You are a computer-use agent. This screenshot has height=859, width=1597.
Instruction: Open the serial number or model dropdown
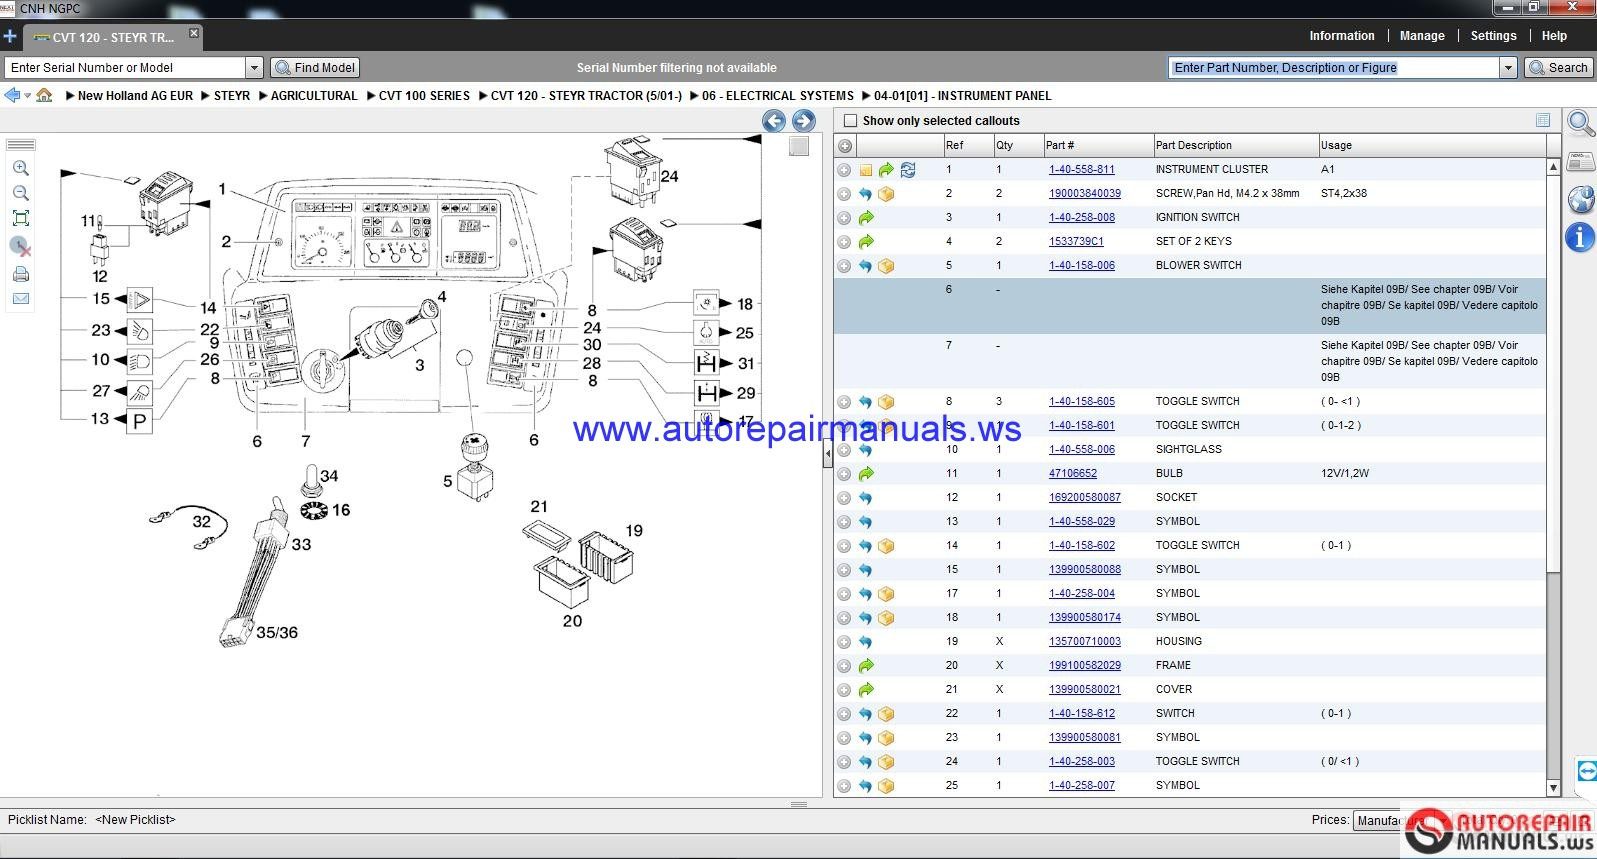pyautogui.click(x=254, y=67)
